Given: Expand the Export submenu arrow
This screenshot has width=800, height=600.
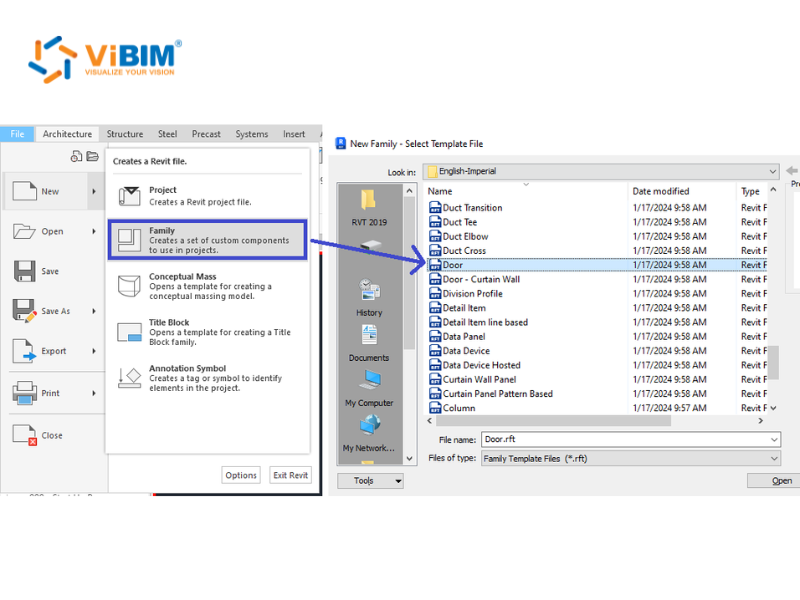Looking at the screenshot, I should click(x=94, y=351).
